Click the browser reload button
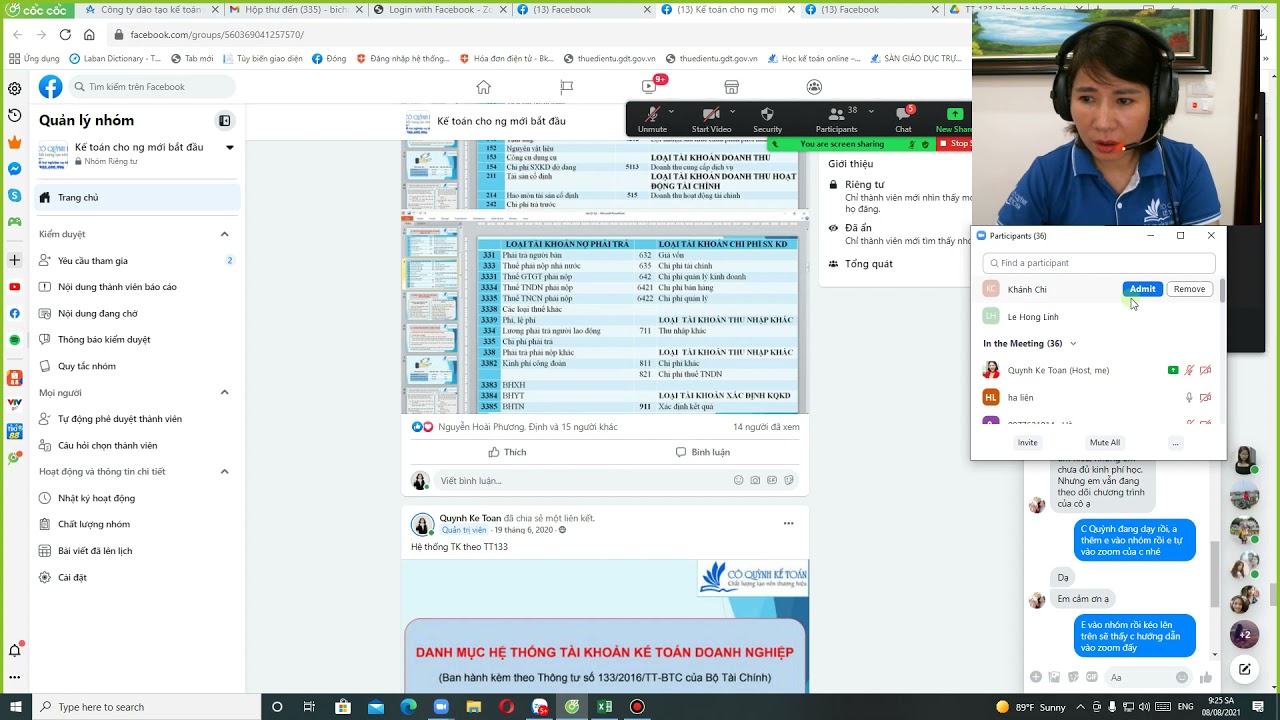The image size is (1280, 720). [x=65, y=34]
